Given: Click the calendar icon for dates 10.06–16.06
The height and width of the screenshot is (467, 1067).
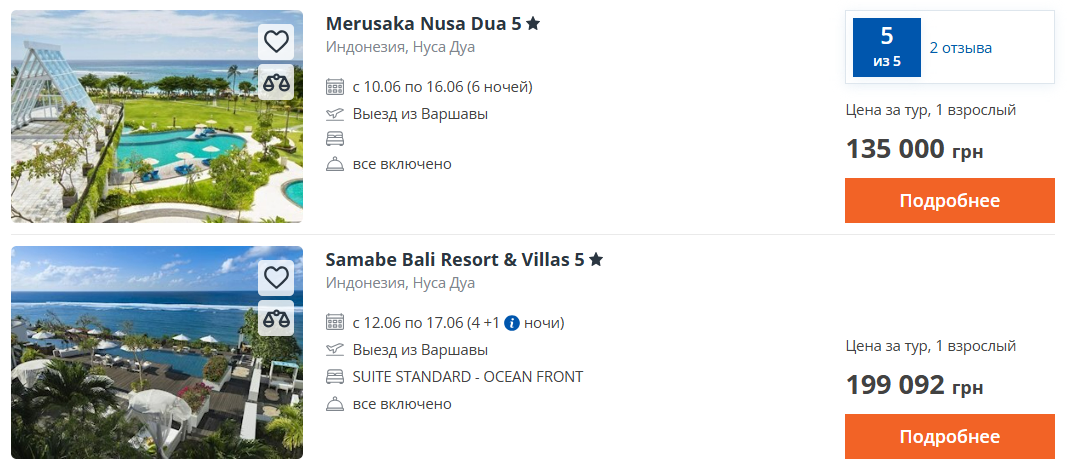Looking at the screenshot, I should coord(335,87).
